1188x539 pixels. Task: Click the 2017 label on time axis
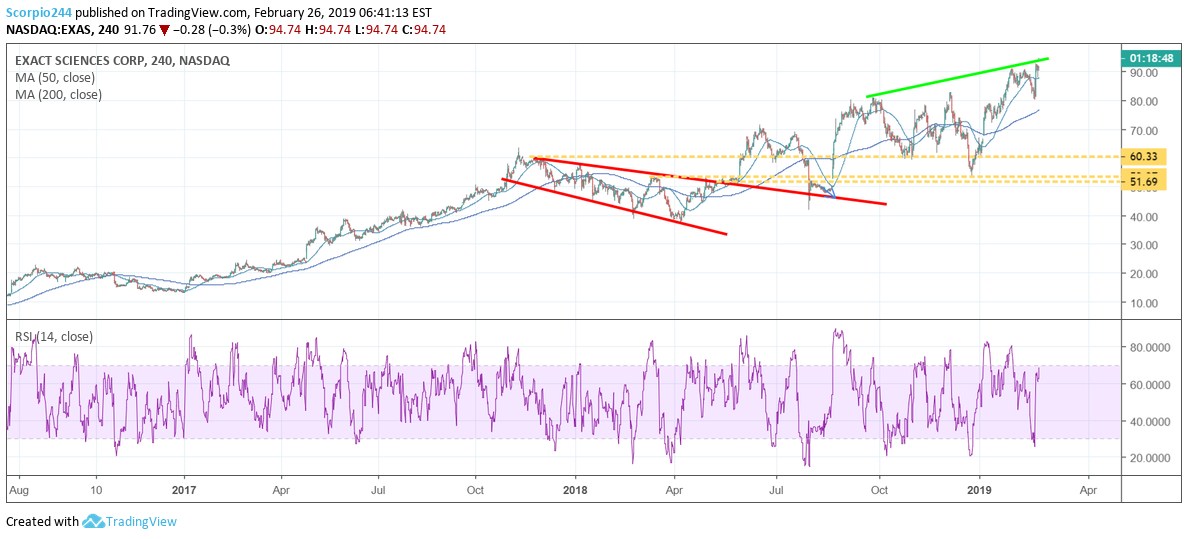coord(185,490)
